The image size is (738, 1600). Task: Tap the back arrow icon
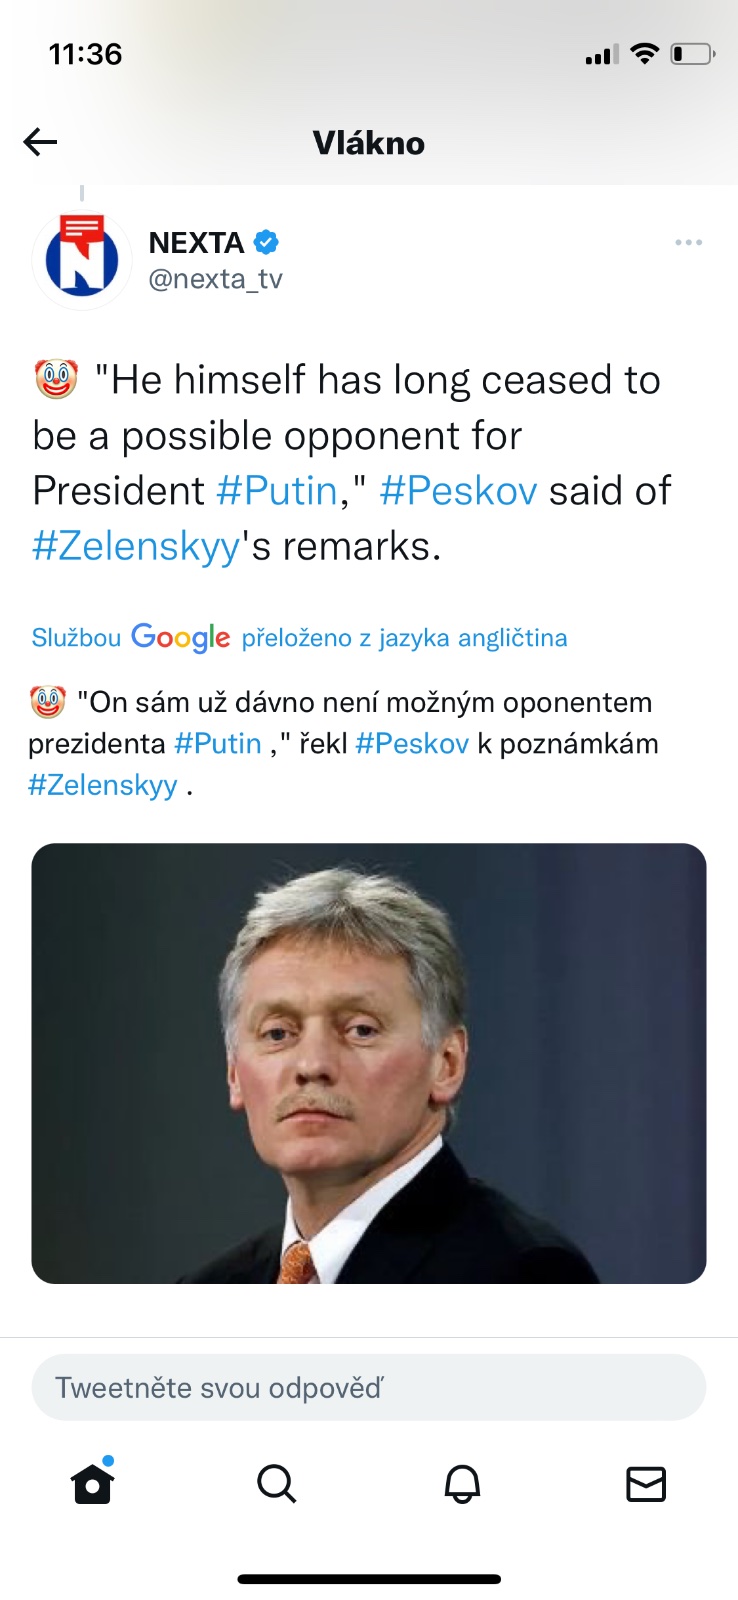[x=40, y=143]
